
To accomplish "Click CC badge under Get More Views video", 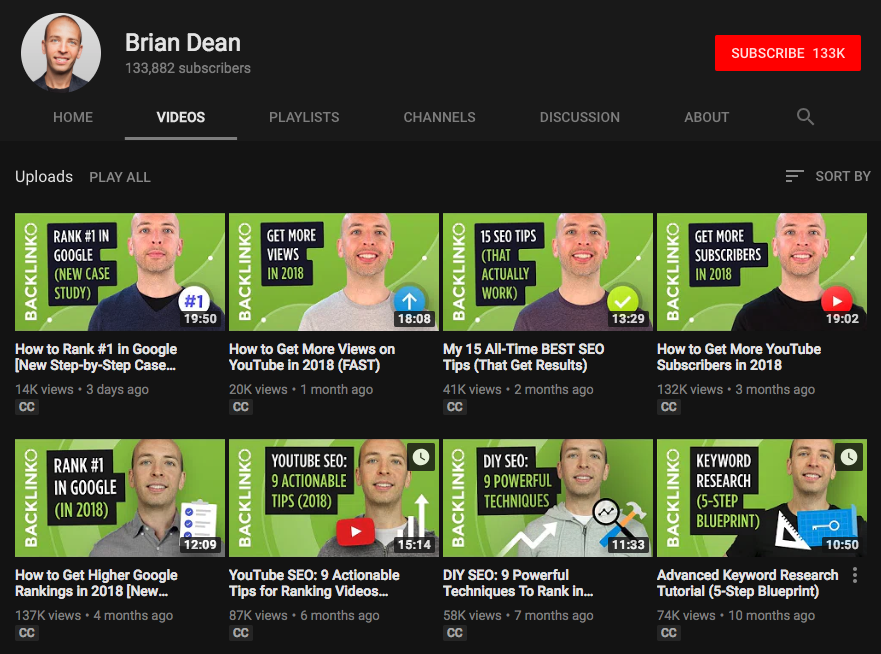I will pyautogui.click(x=241, y=407).
